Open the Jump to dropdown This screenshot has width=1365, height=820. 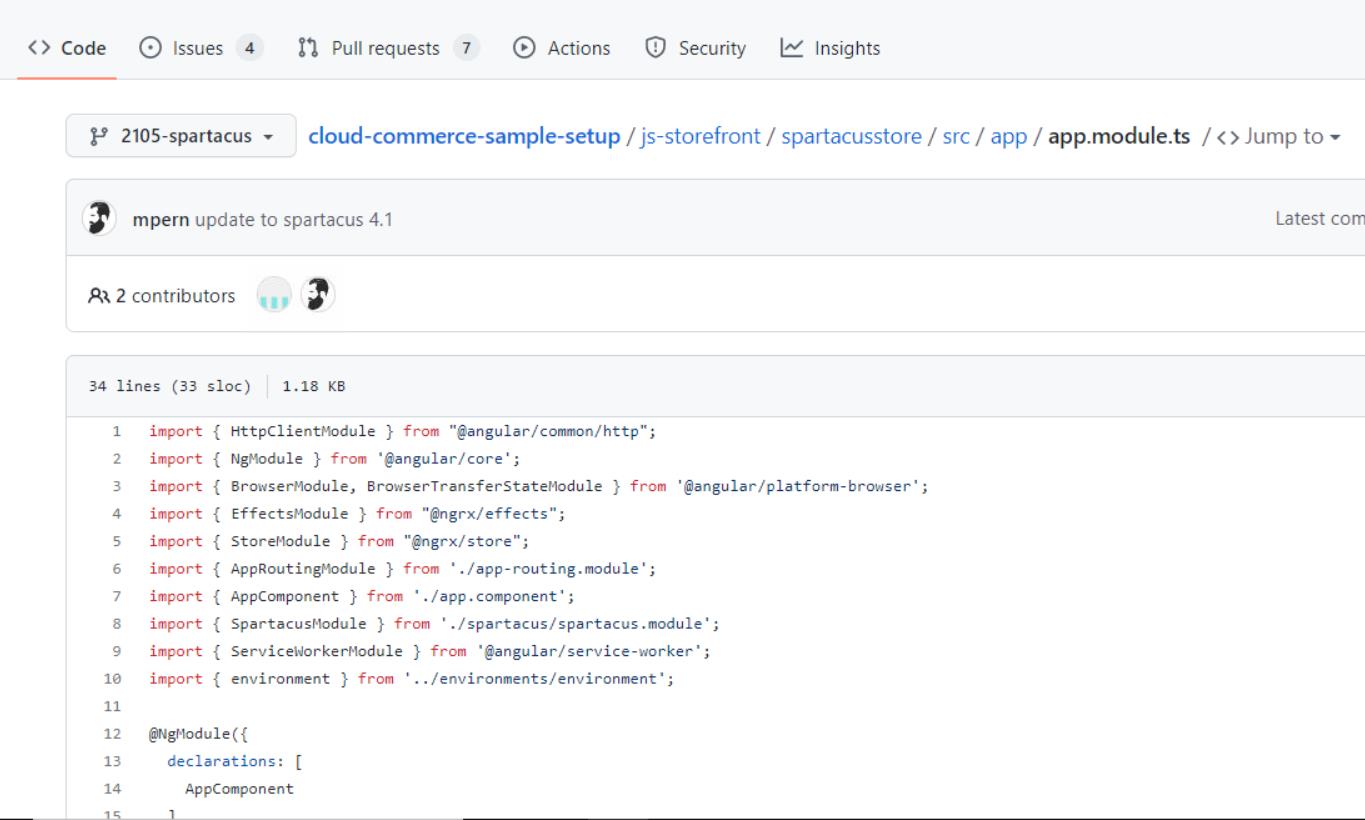(1280, 136)
